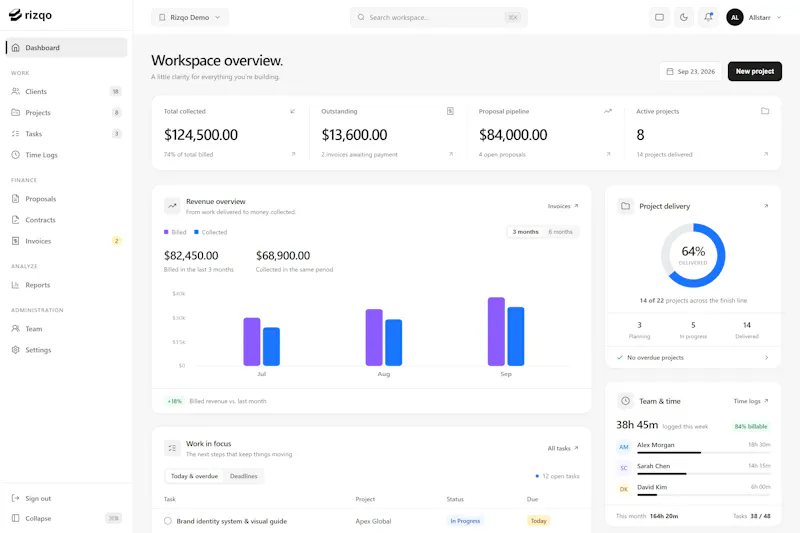The width and height of the screenshot is (800, 533).
Task: Click Sarah Chen's SC avatar
Action: click(623, 468)
